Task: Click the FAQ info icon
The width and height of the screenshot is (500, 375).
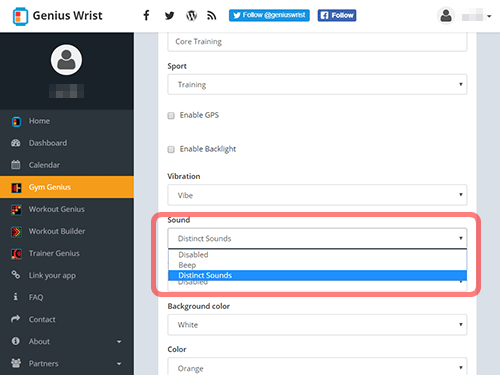Action: (x=15, y=296)
